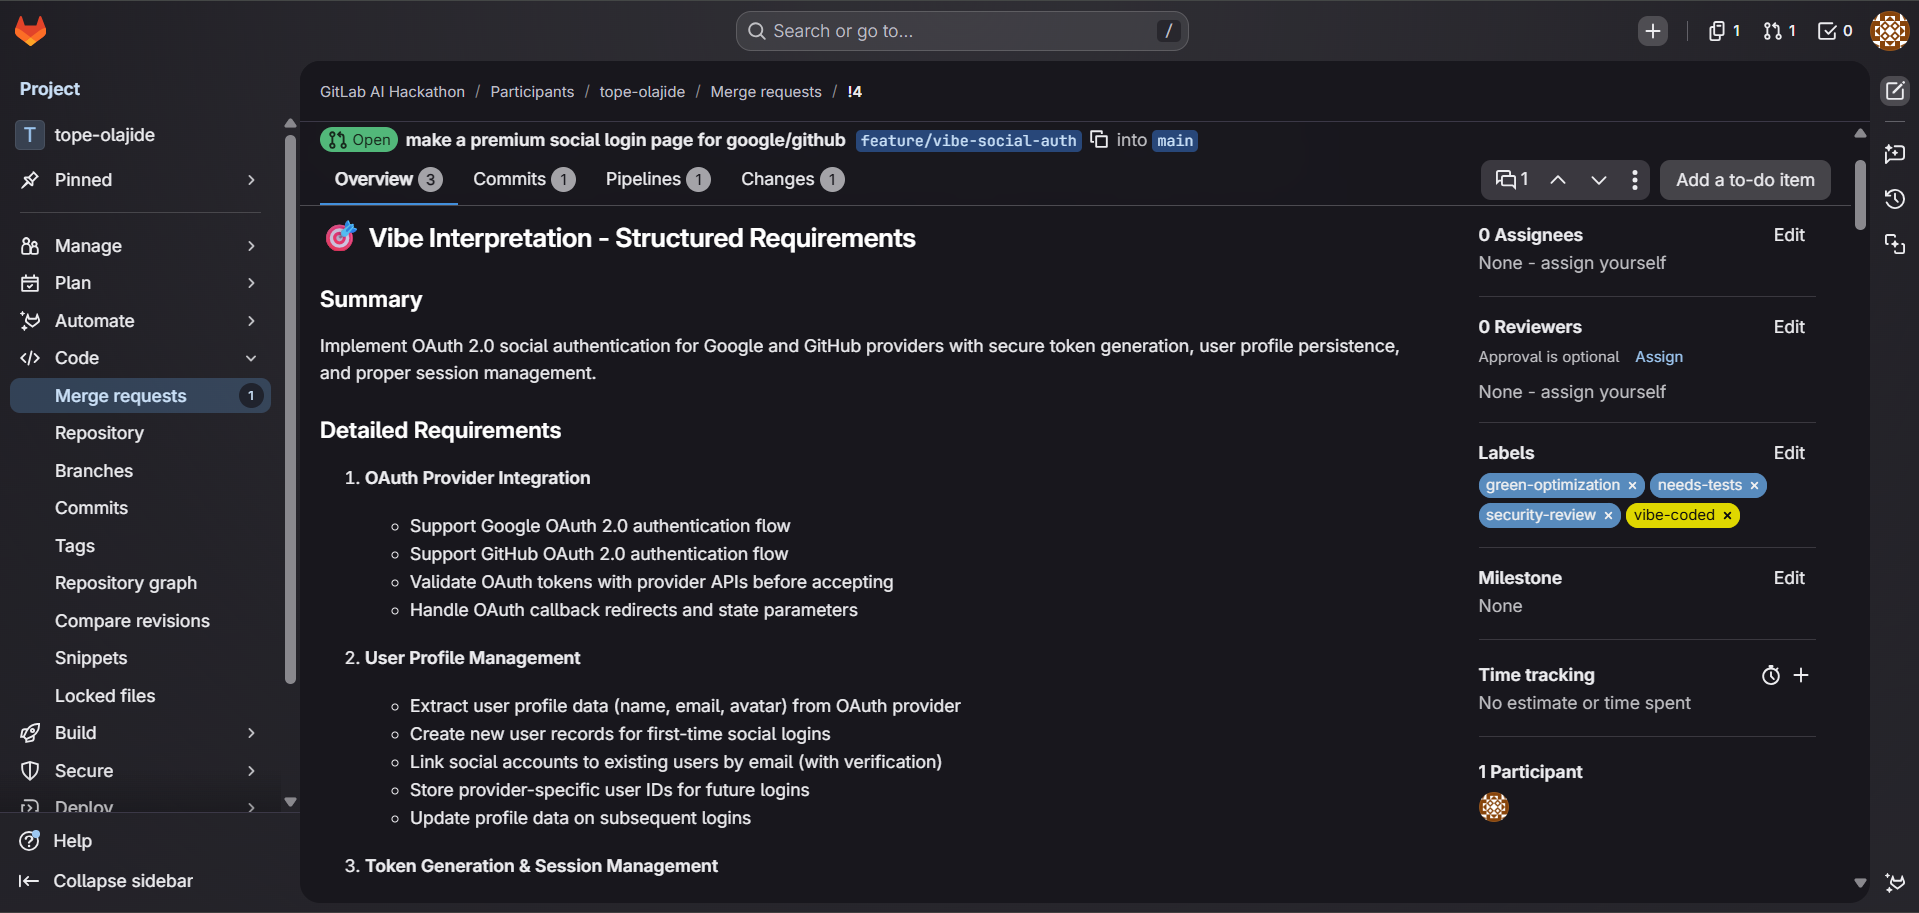Image resolution: width=1919 pixels, height=913 pixels.
Task: Click the Help question icon
Action: point(30,841)
